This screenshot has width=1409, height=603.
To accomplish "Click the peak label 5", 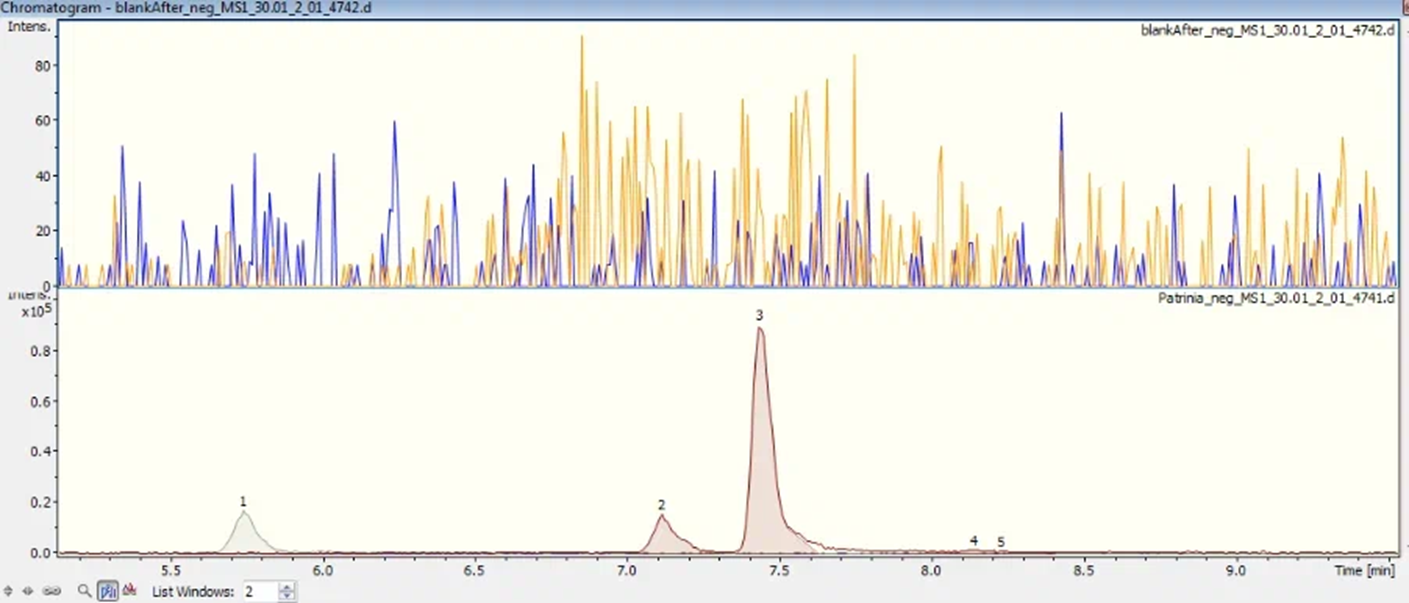I will [1000, 543].
